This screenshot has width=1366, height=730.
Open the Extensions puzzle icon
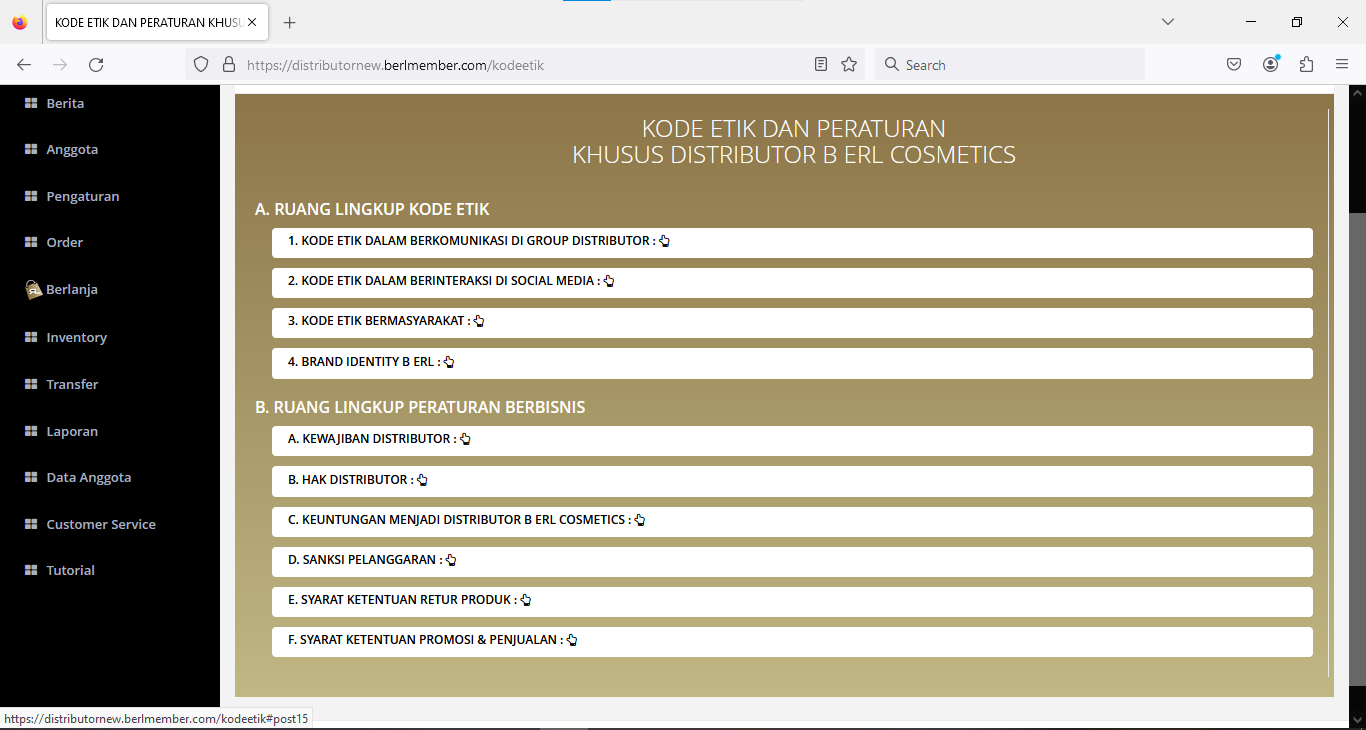coord(1306,65)
